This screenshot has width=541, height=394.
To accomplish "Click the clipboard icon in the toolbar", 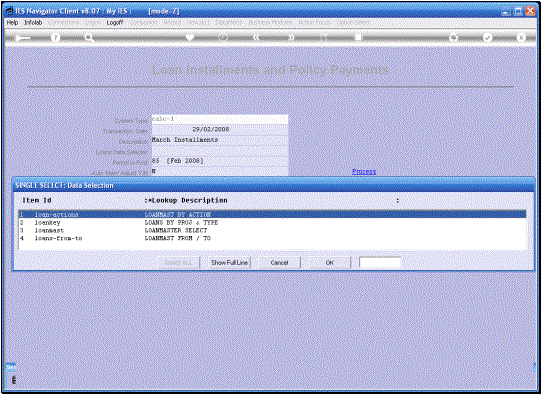I will tap(358, 37).
